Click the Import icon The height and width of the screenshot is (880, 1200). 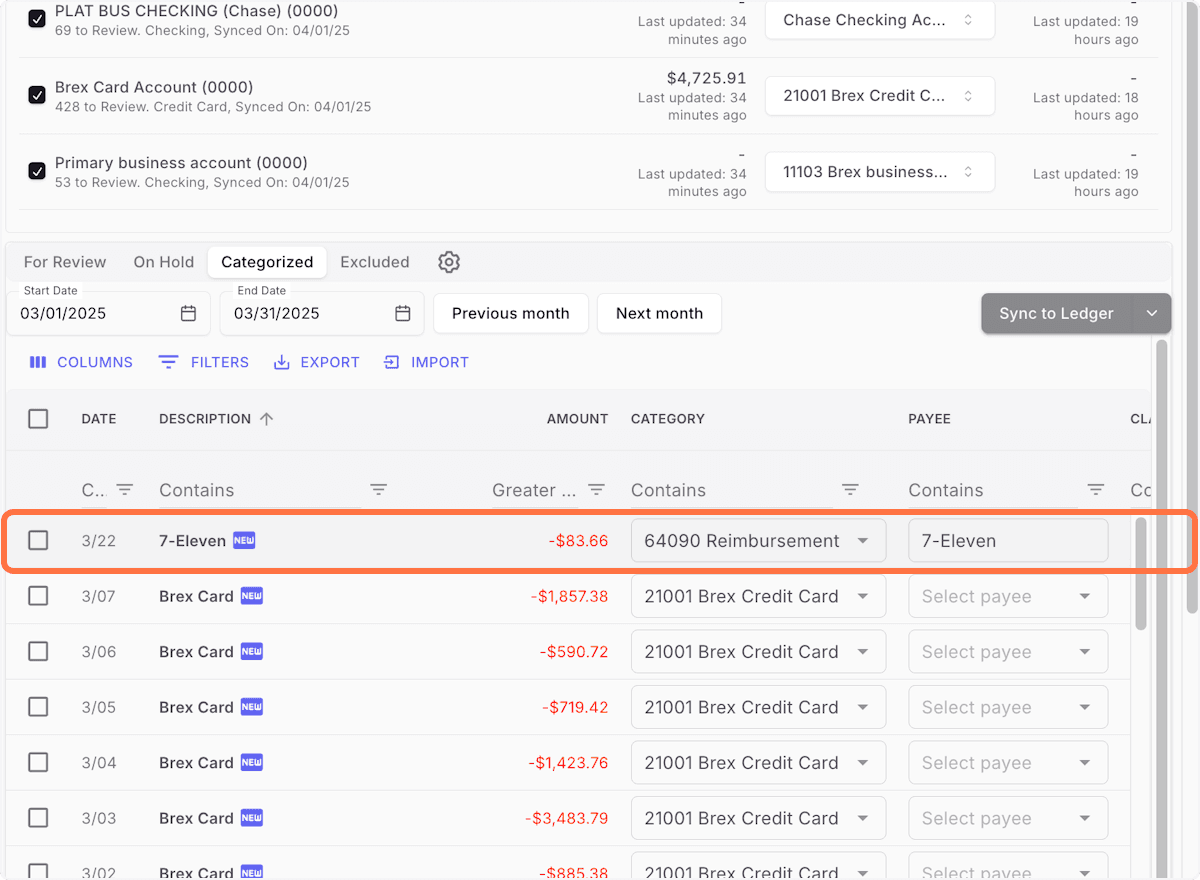pos(391,362)
